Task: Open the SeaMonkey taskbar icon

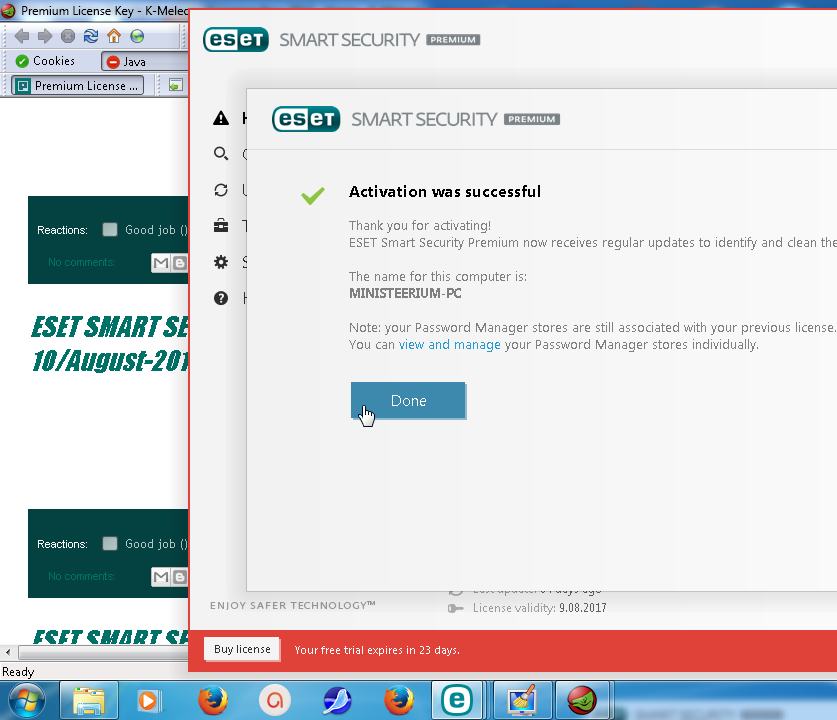Action: point(337,700)
